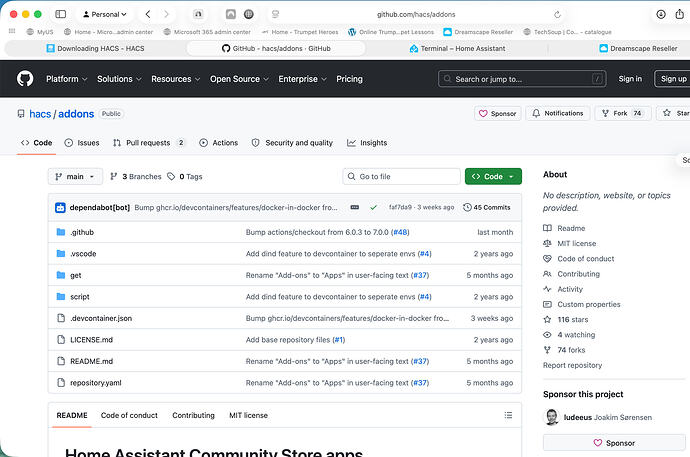Click in Search or jump to field
The height and width of the screenshot is (457, 690).
(x=522, y=79)
